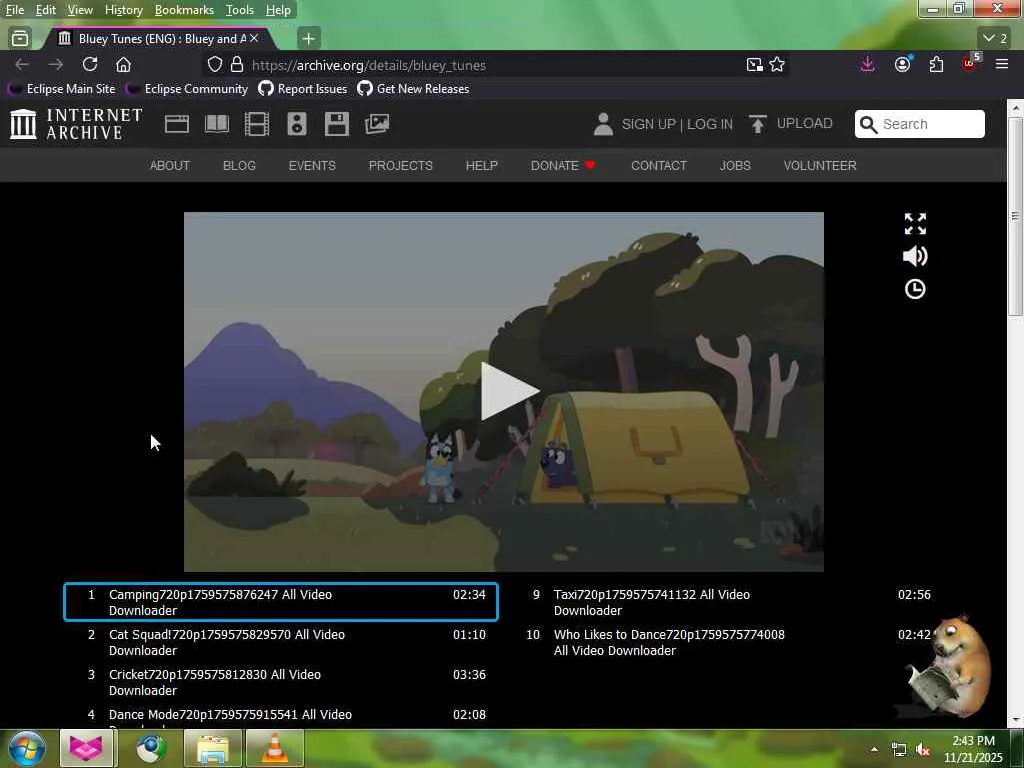Open the Firefox hamburger menu
Image resolution: width=1024 pixels, height=768 pixels.
(x=1002, y=65)
